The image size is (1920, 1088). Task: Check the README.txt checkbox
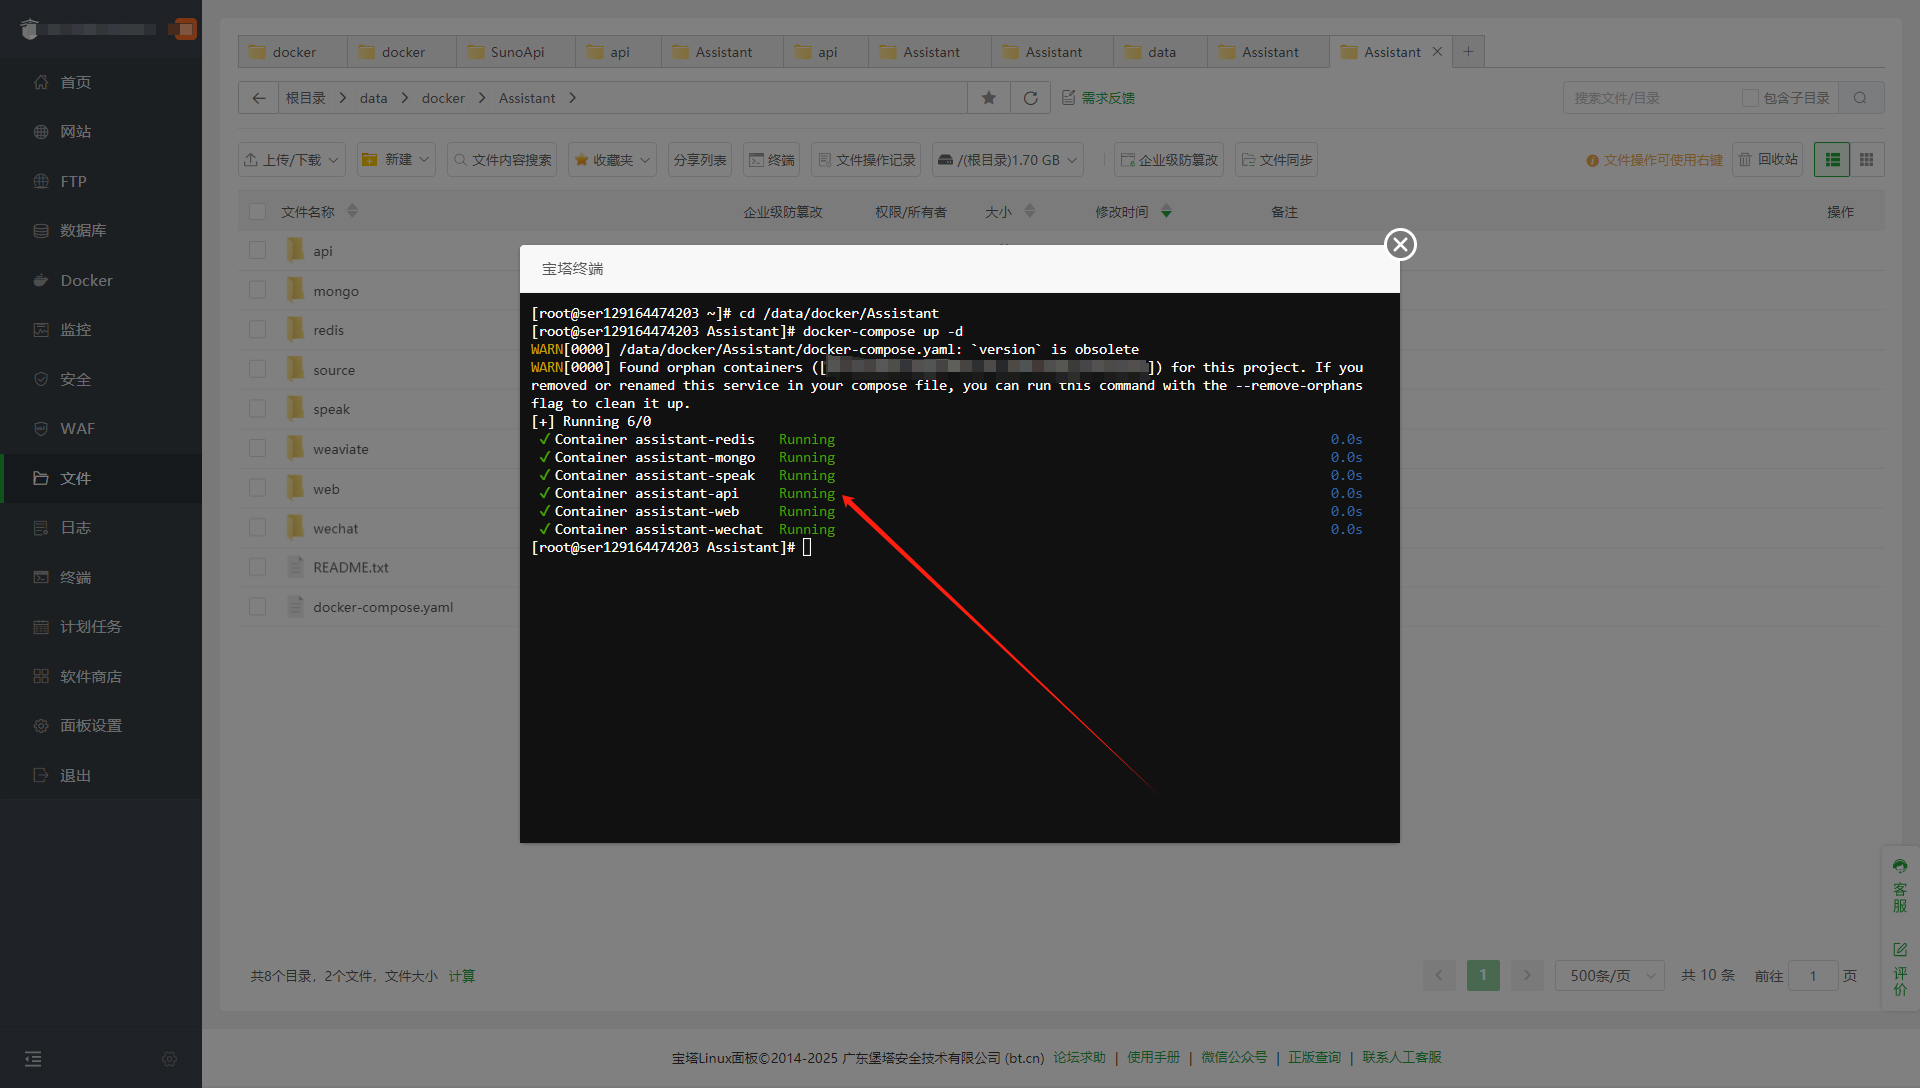257,567
